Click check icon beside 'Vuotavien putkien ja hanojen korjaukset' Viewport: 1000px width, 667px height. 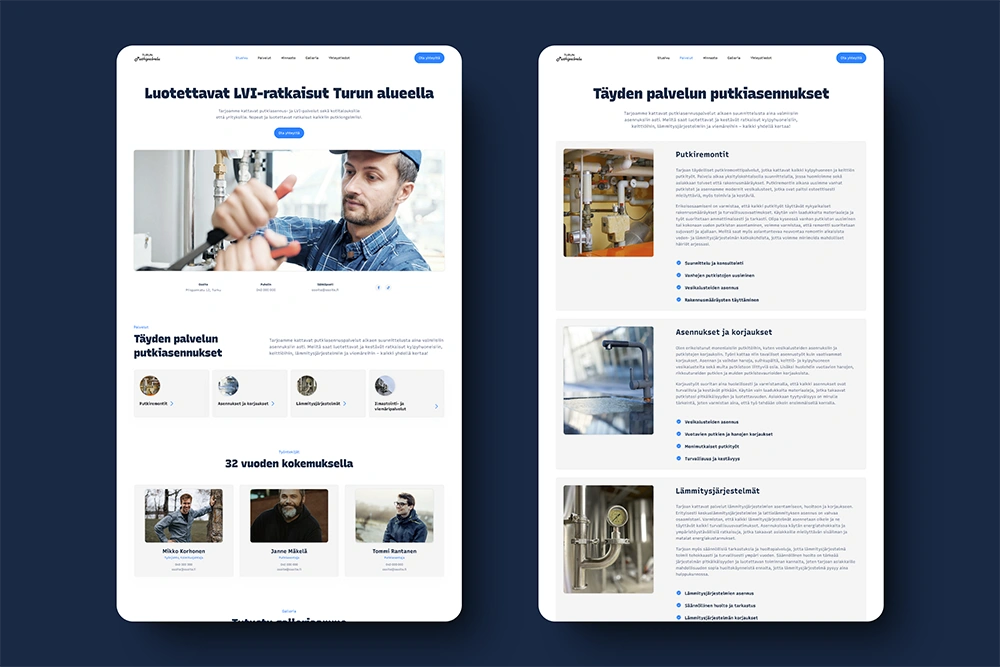coord(679,434)
